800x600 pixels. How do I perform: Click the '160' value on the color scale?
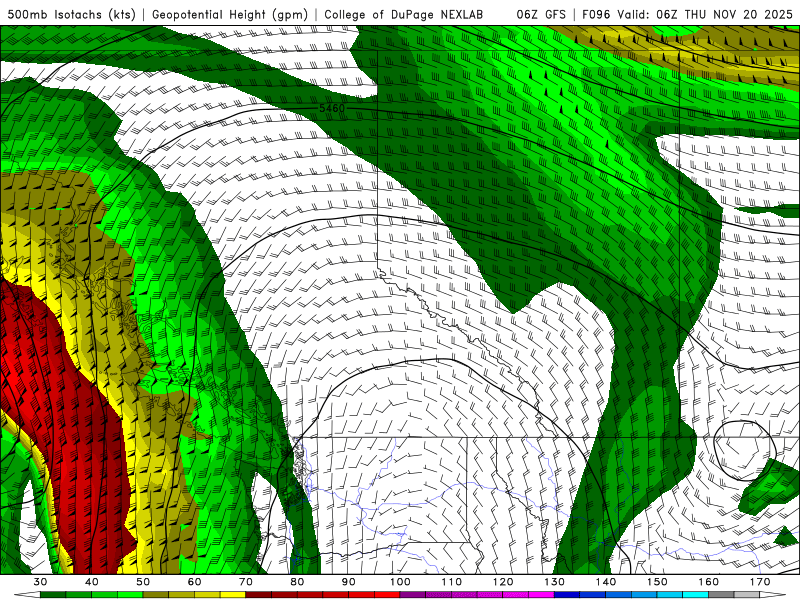pyautogui.click(x=709, y=582)
